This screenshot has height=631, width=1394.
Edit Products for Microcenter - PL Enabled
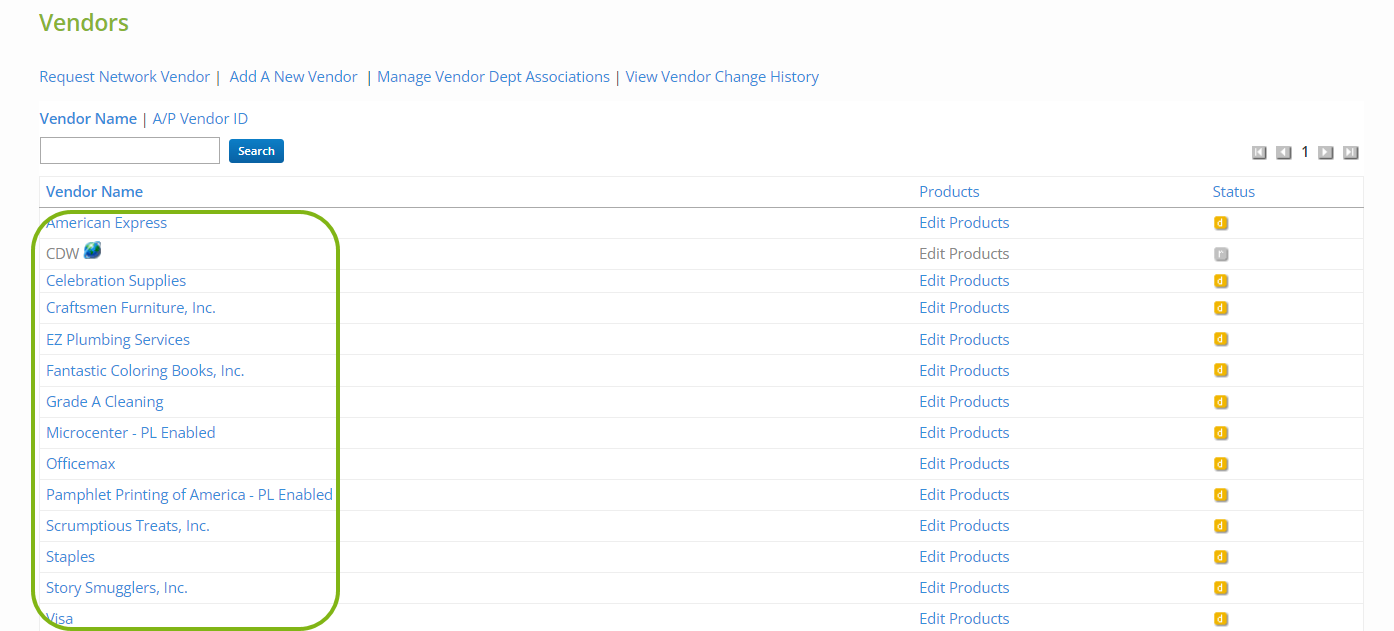[964, 433]
